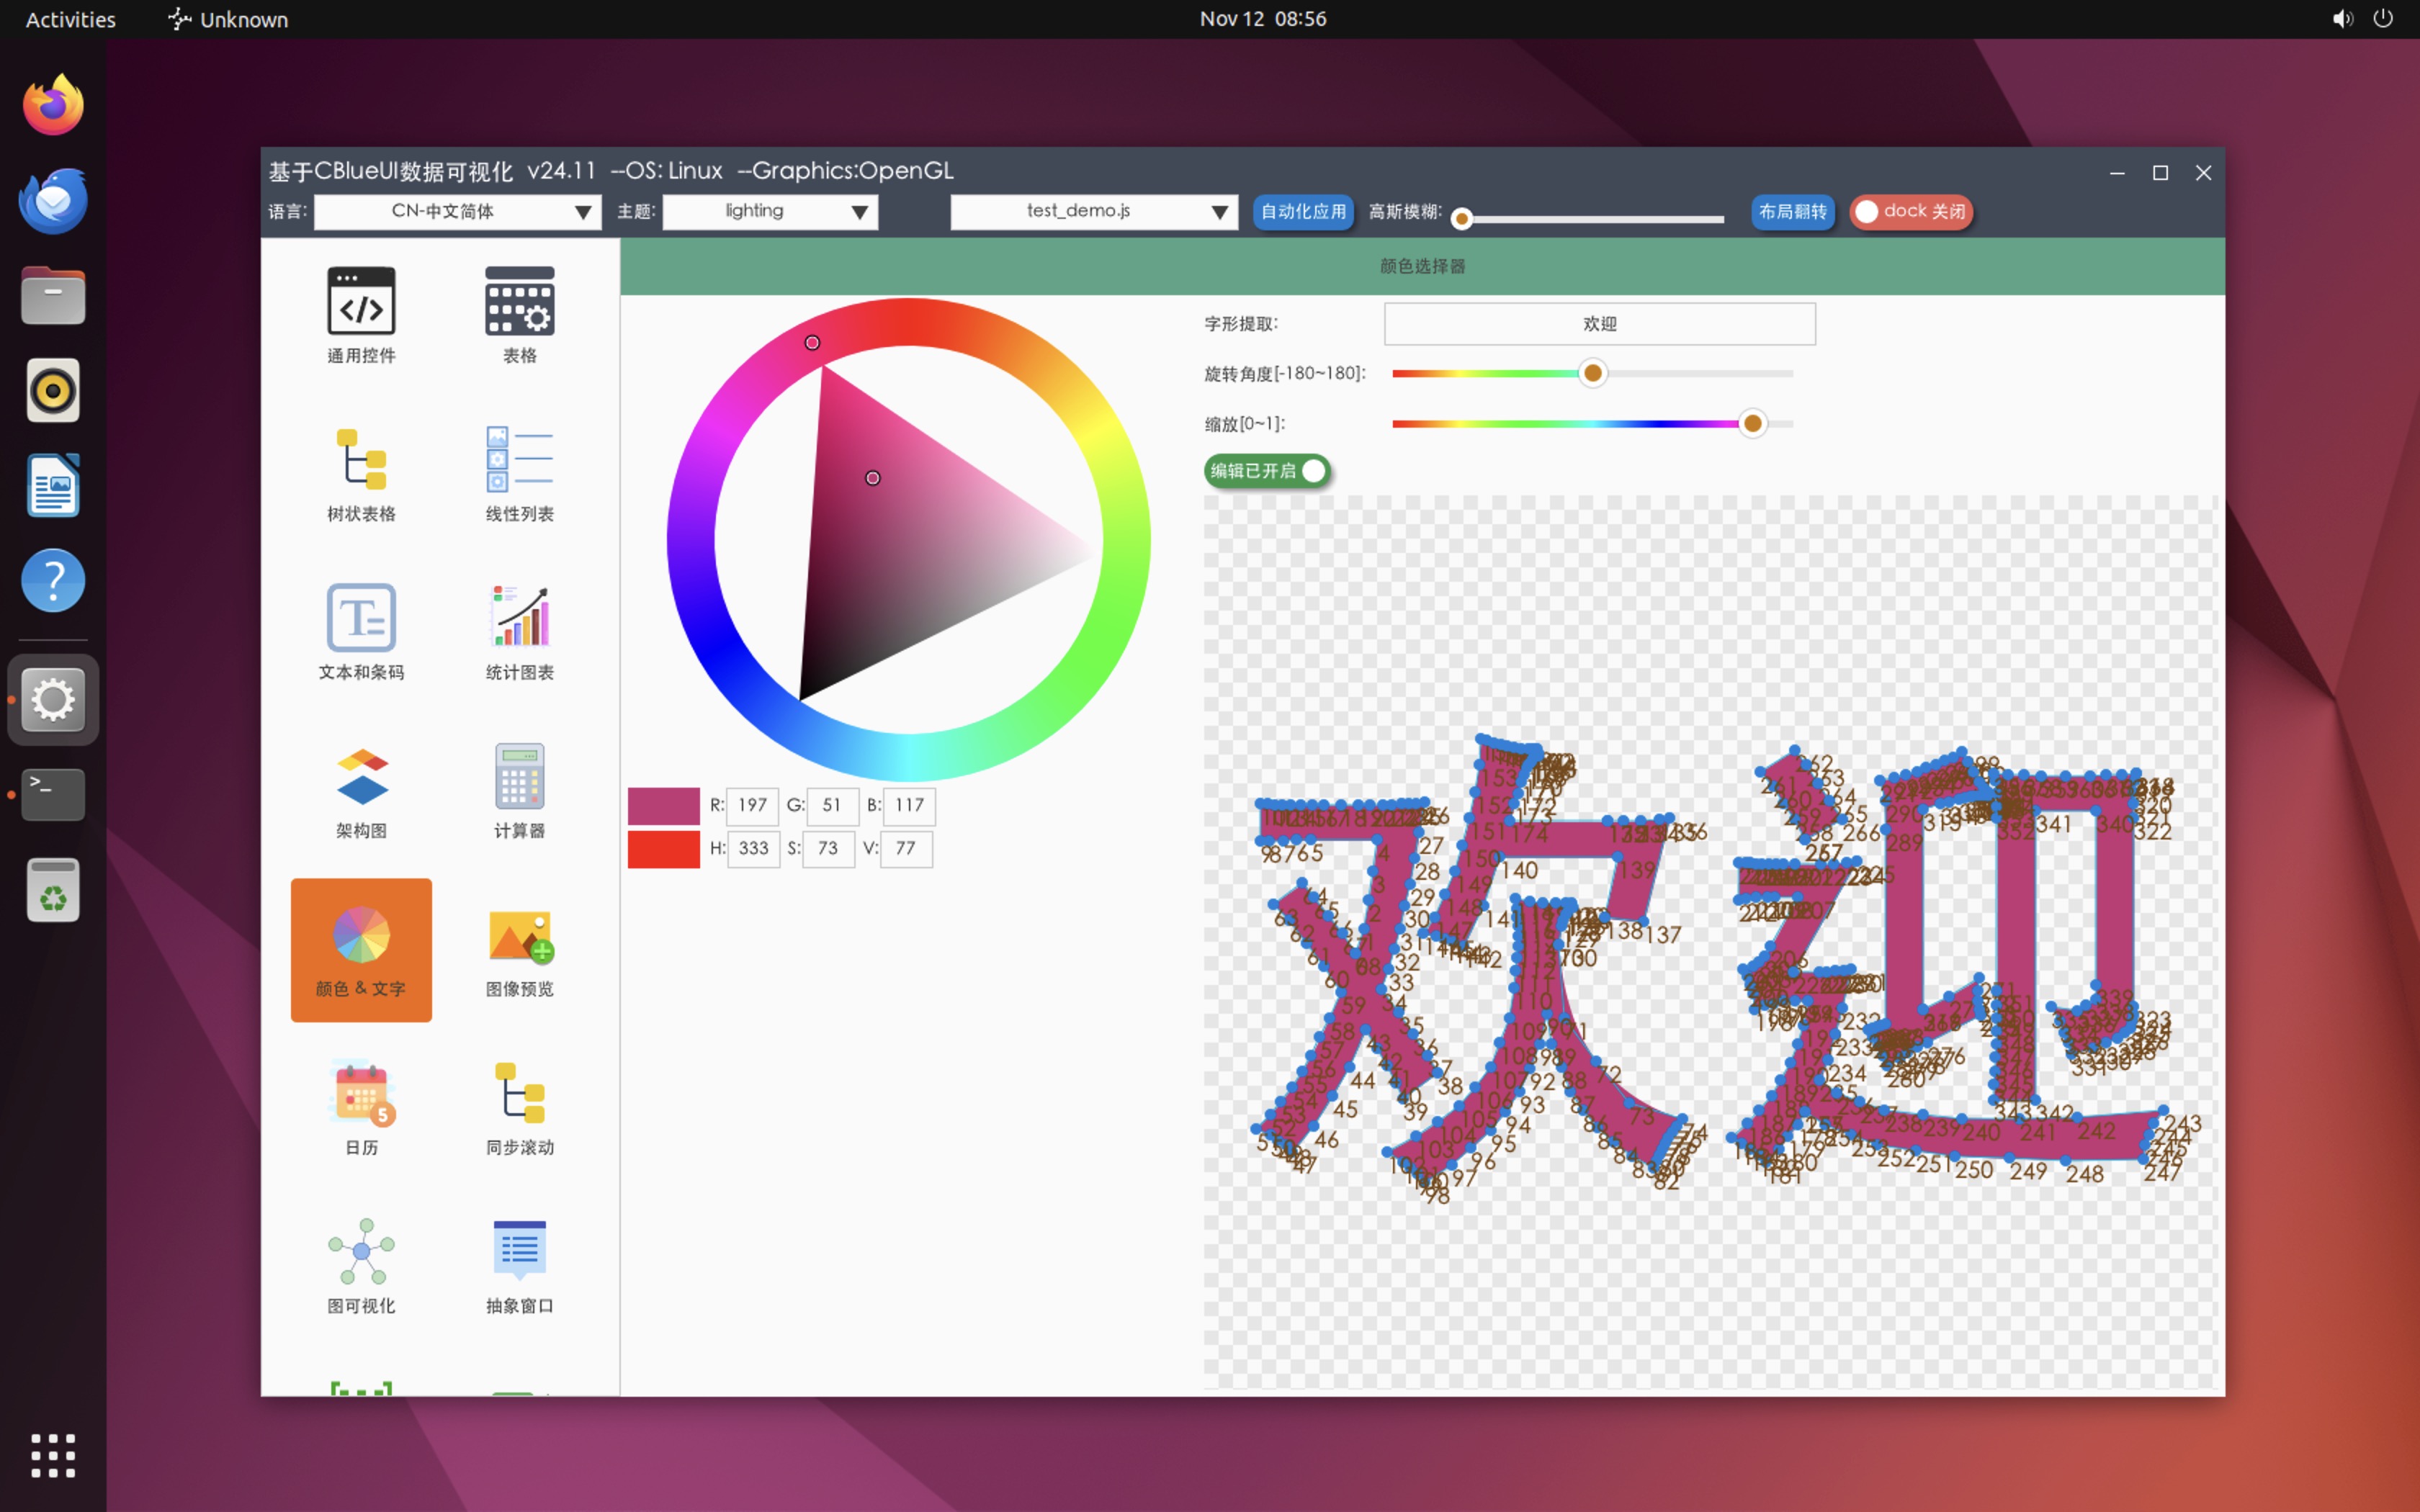
Task: Open the 树状表格 tree table panel
Action: [x=361, y=474]
